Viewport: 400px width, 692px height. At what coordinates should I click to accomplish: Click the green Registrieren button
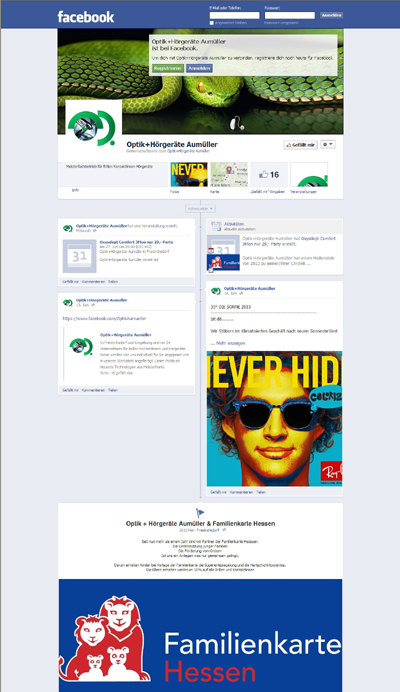pos(168,68)
